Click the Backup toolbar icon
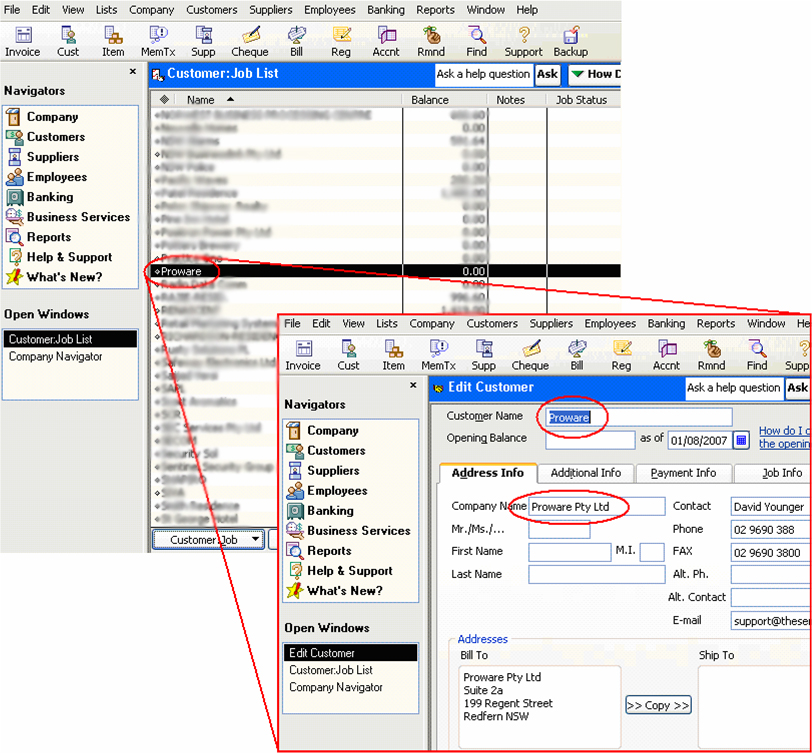This screenshot has width=812, height=753. [570, 41]
